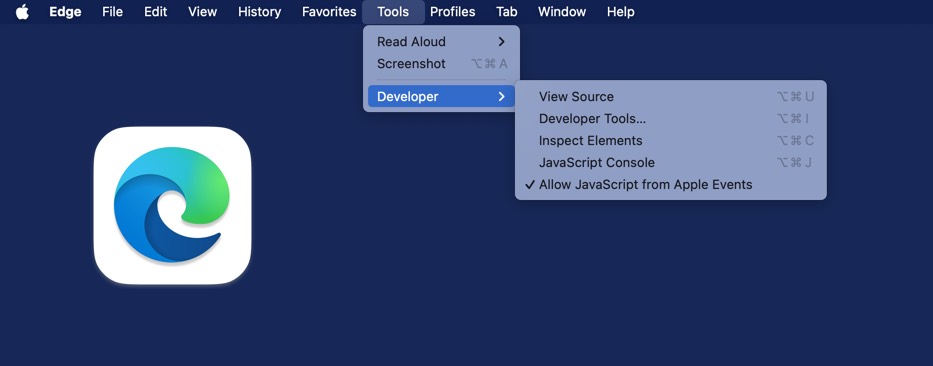Open the Tab menu
933x366 pixels.
506,12
